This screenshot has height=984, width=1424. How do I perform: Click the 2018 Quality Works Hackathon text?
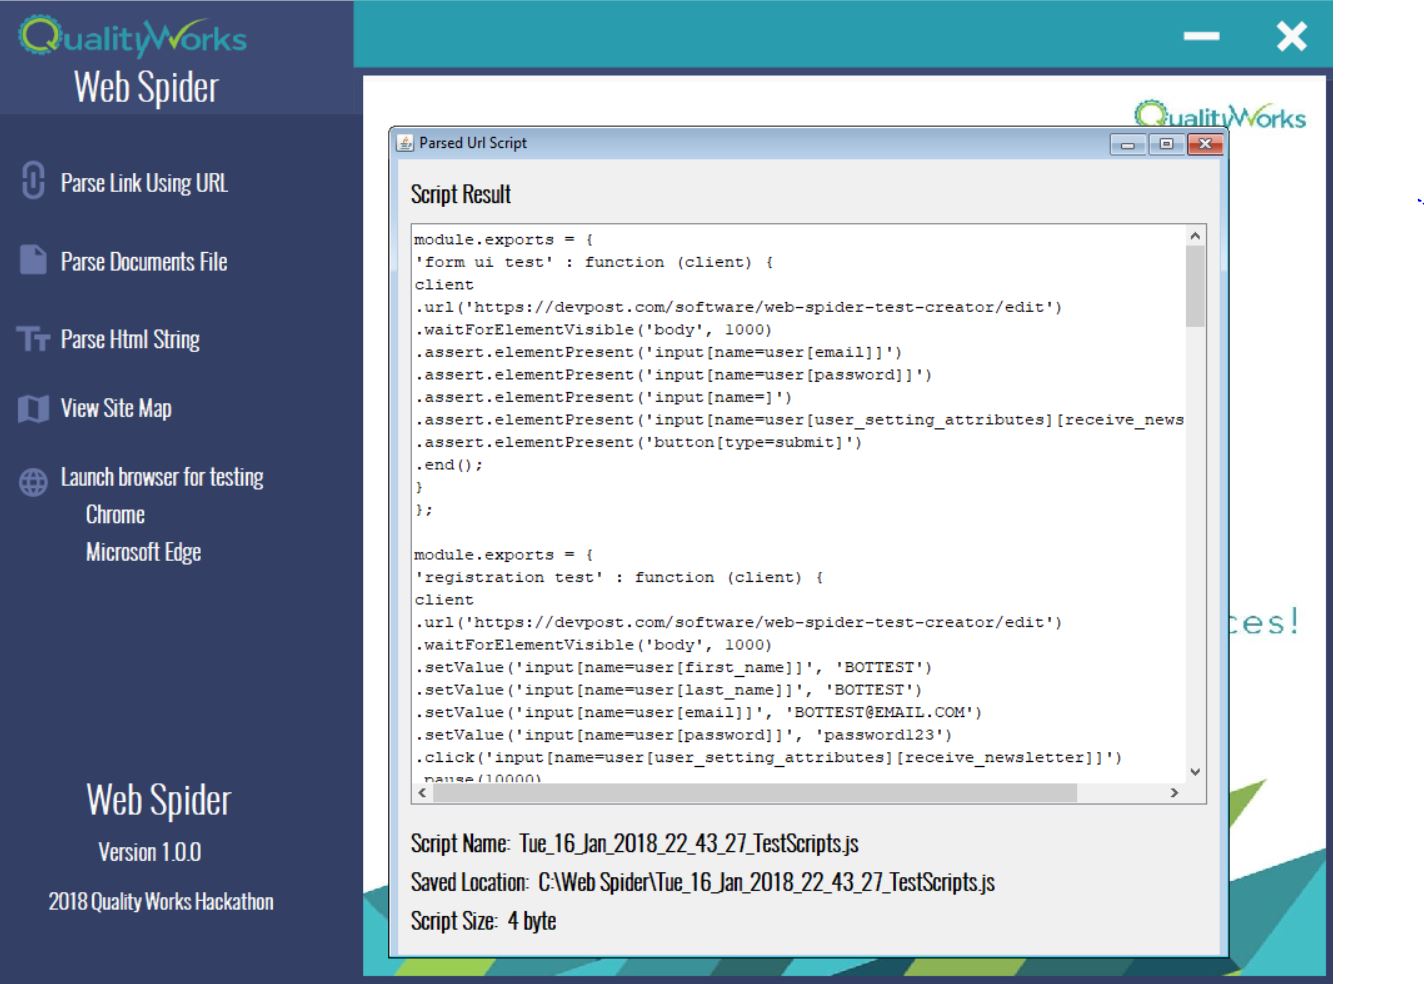point(161,901)
